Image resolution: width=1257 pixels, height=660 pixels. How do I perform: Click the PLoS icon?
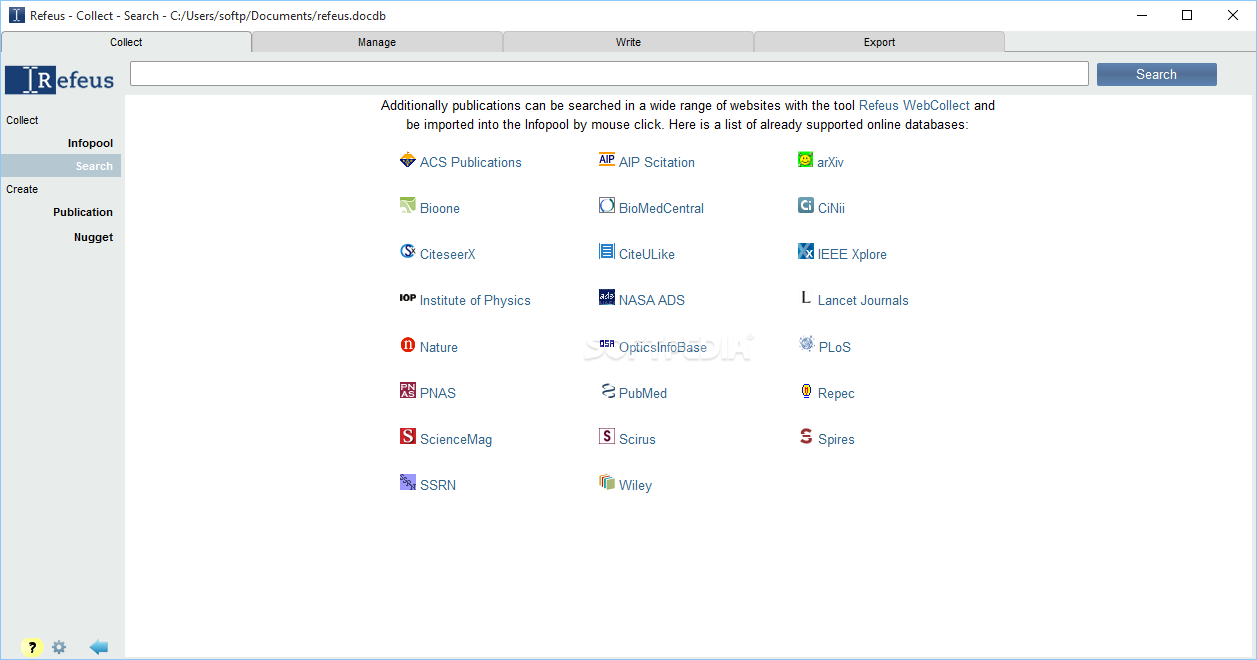coord(806,345)
